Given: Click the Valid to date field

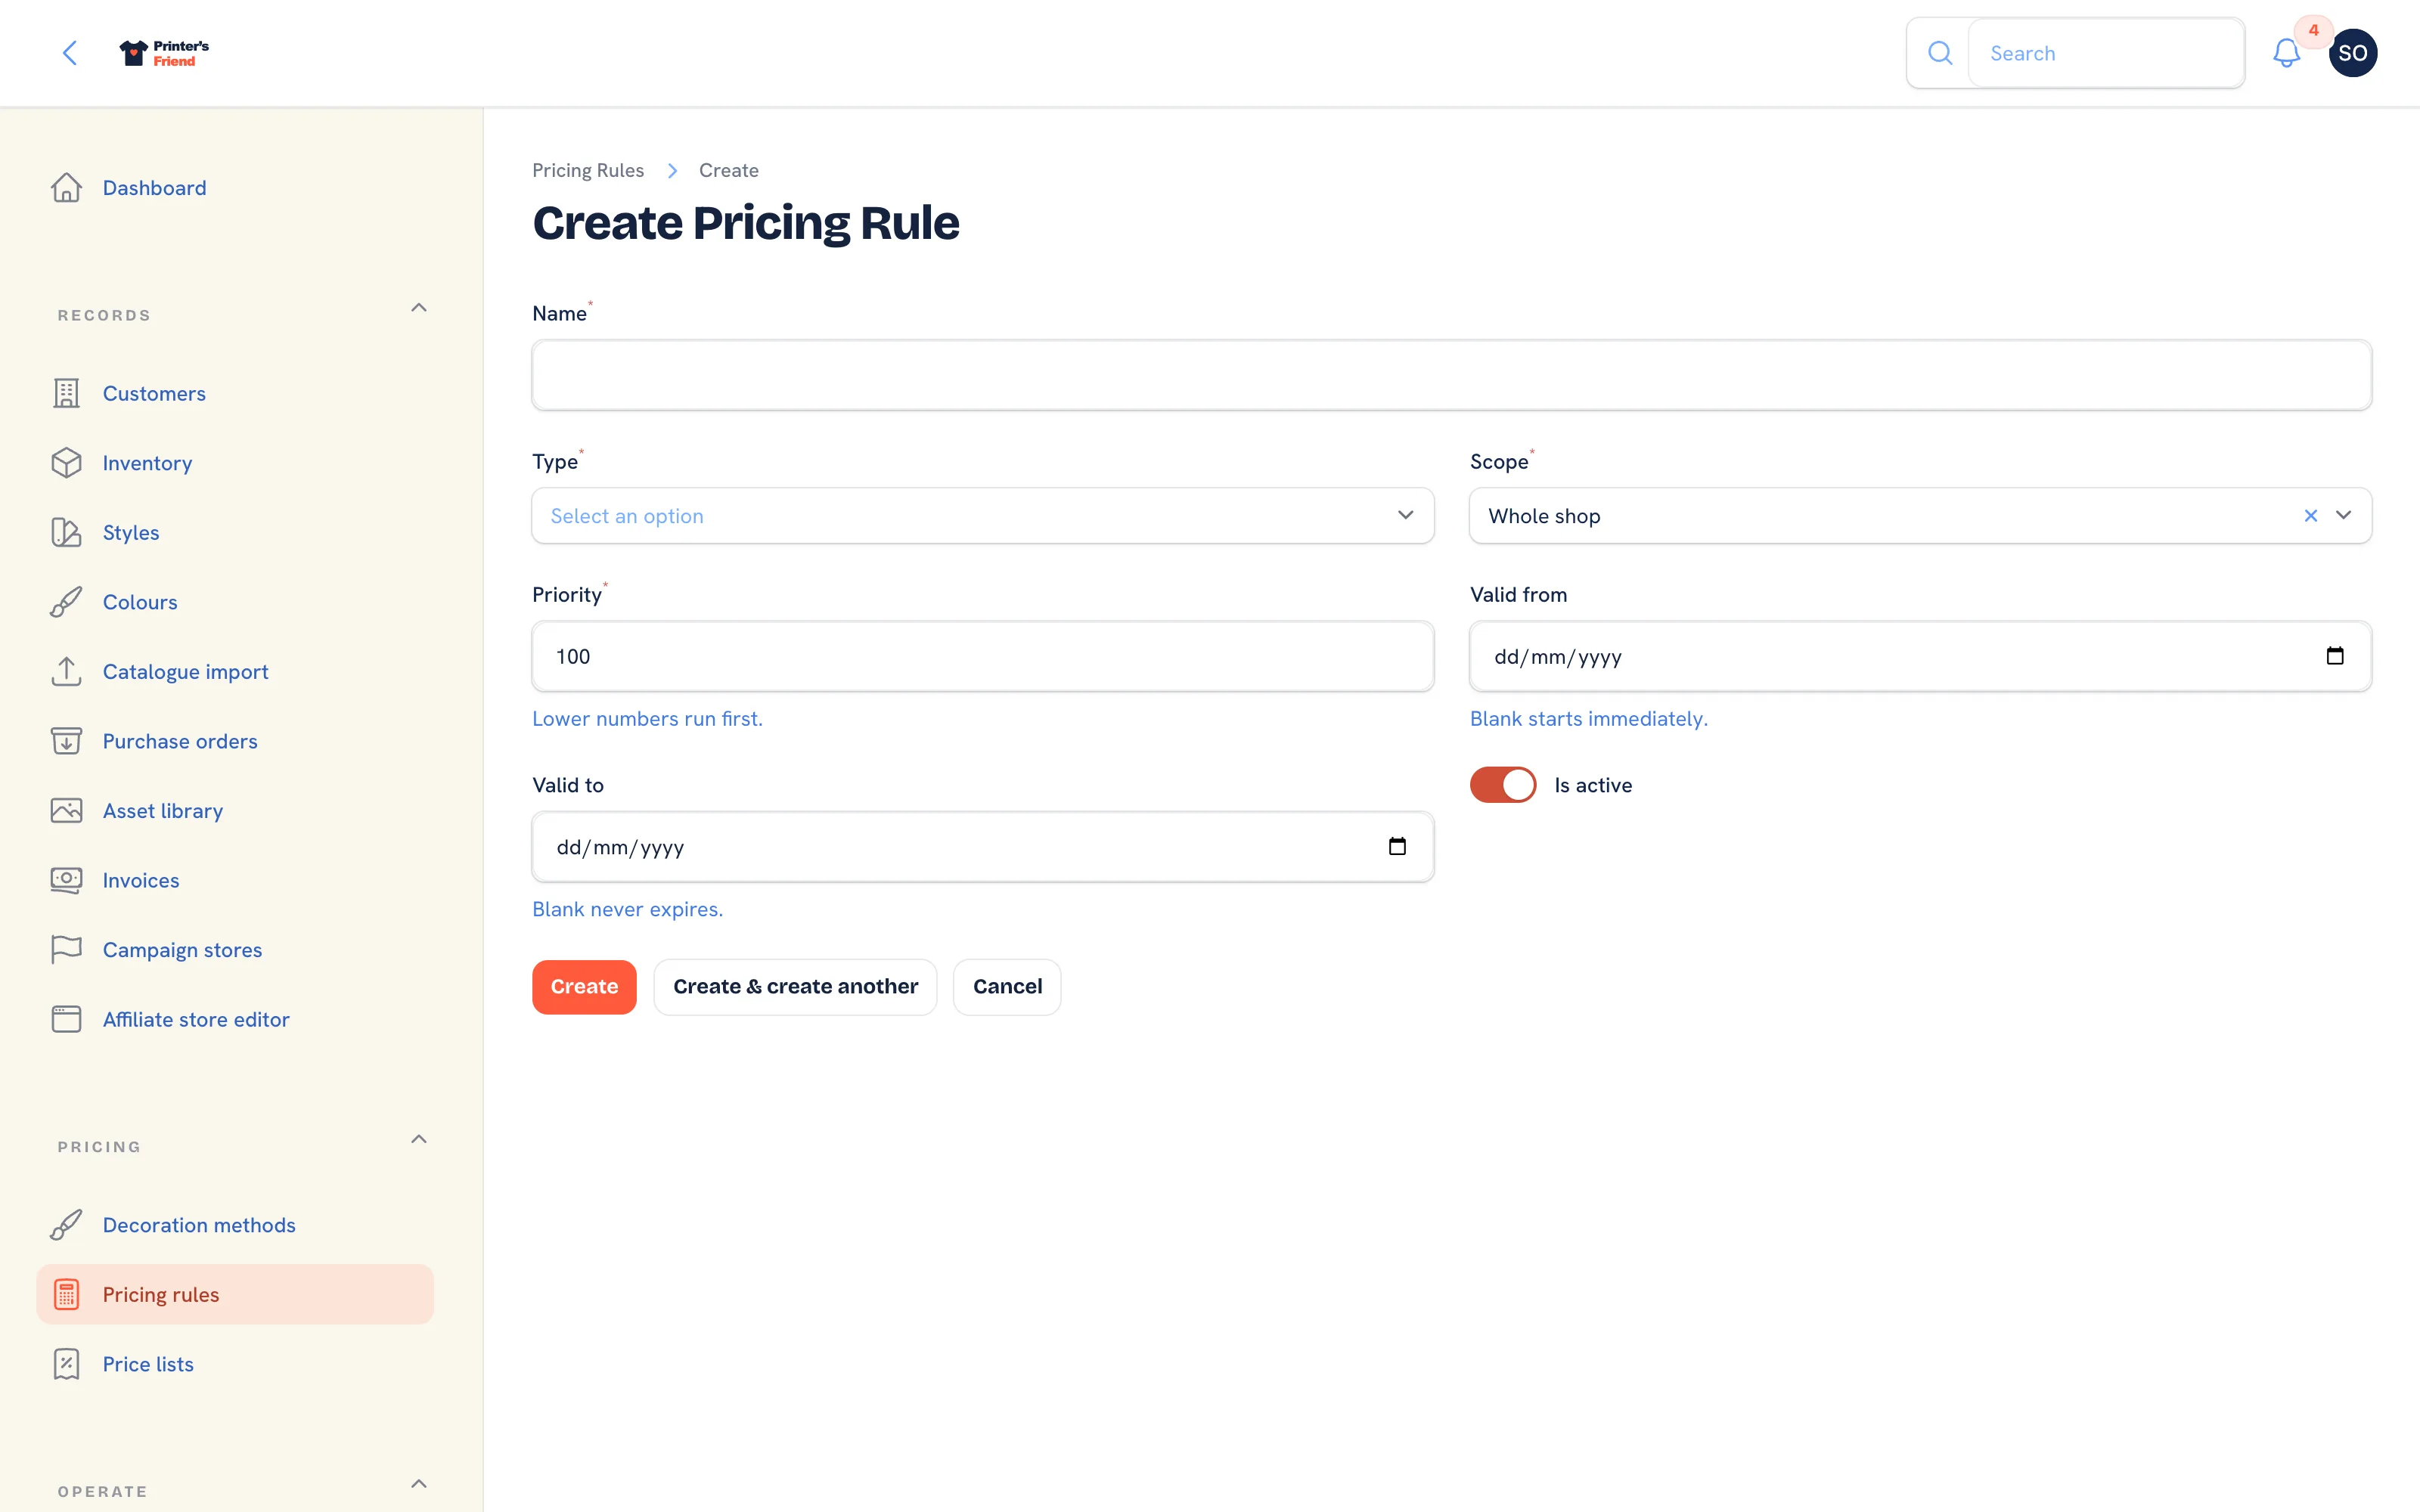Looking at the screenshot, I should [983, 847].
